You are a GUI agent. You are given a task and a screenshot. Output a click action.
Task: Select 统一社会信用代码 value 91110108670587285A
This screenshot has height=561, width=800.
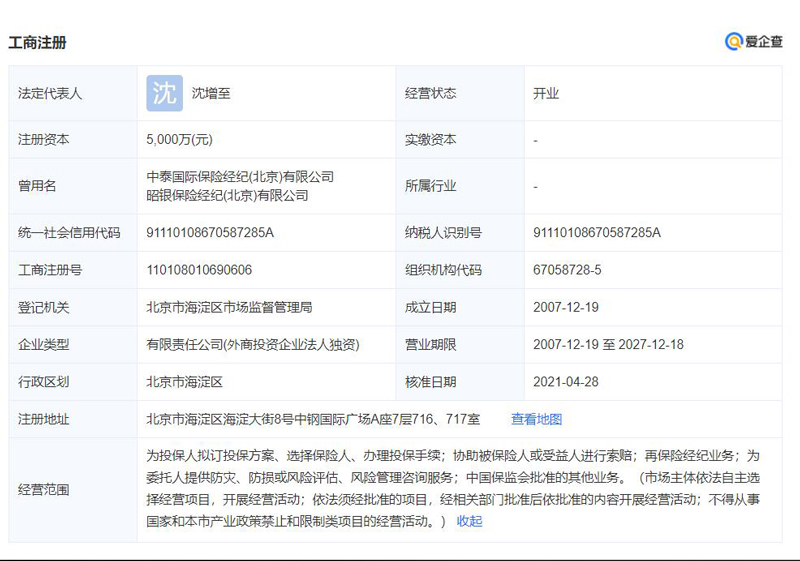[210, 233]
